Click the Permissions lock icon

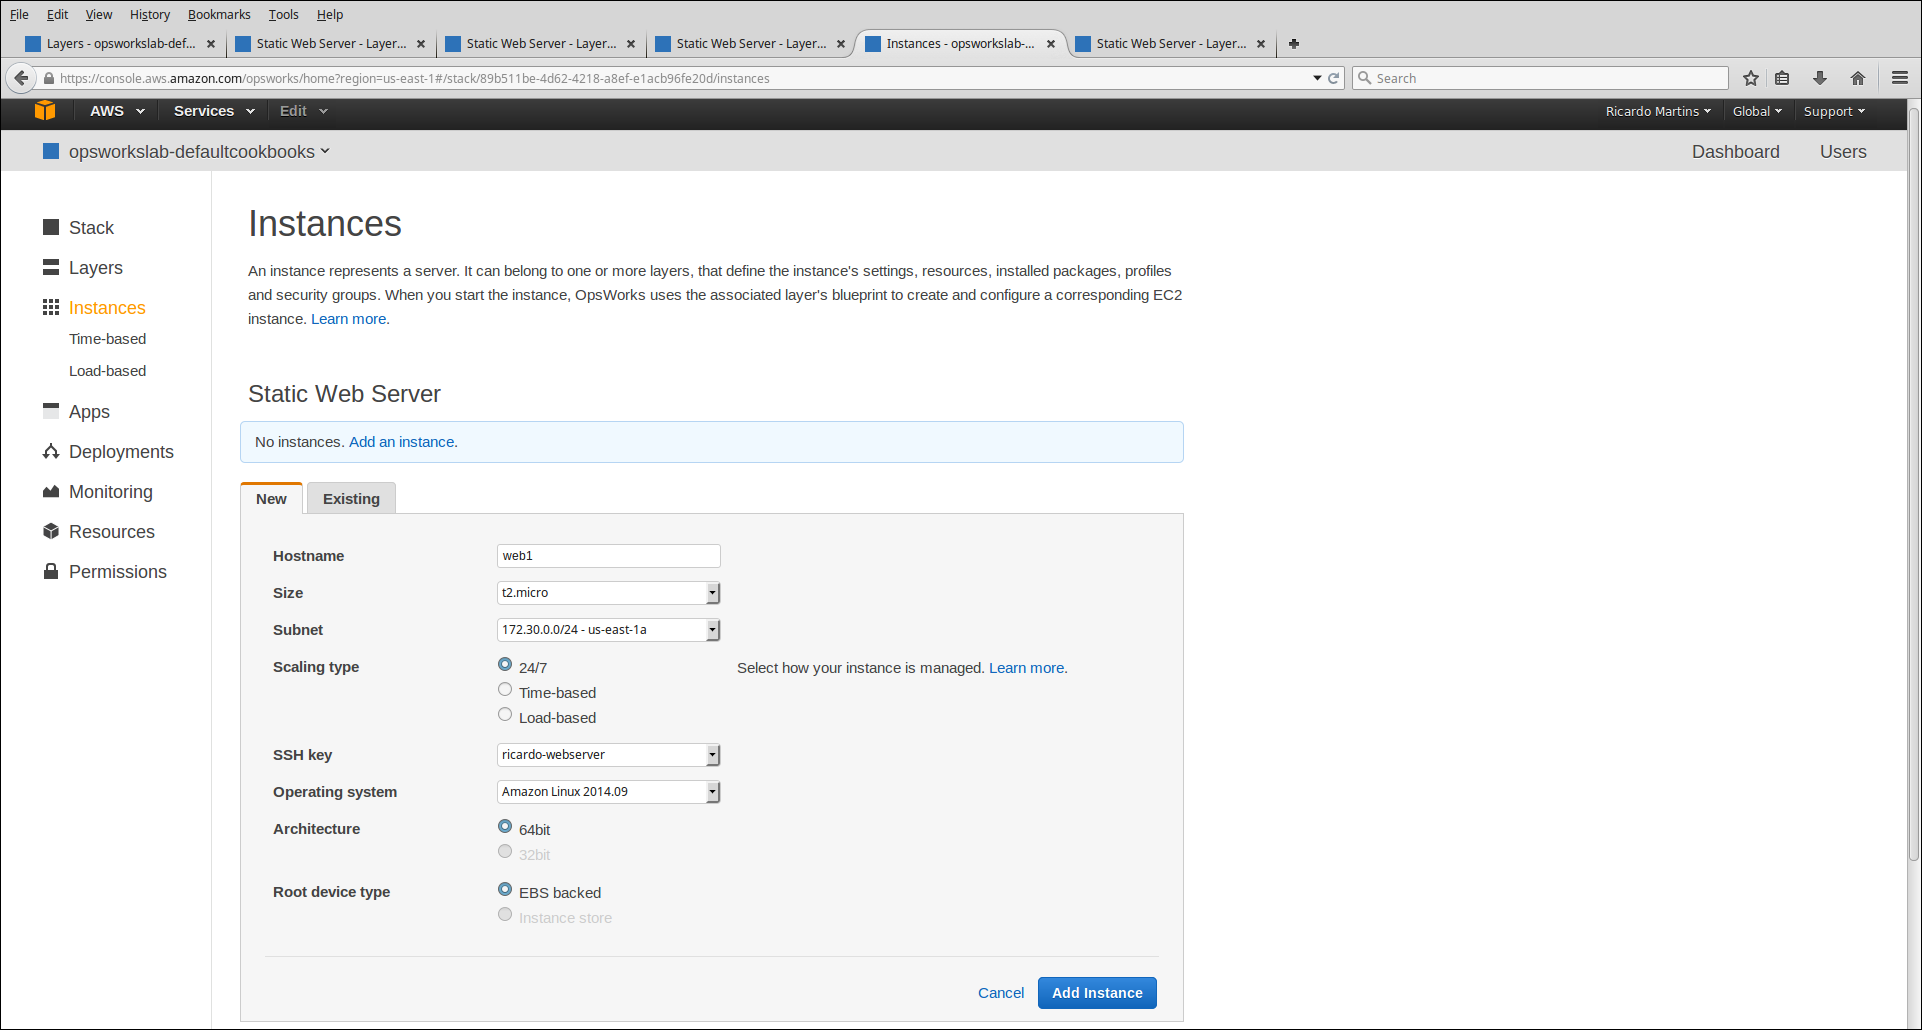pos(51,572)
